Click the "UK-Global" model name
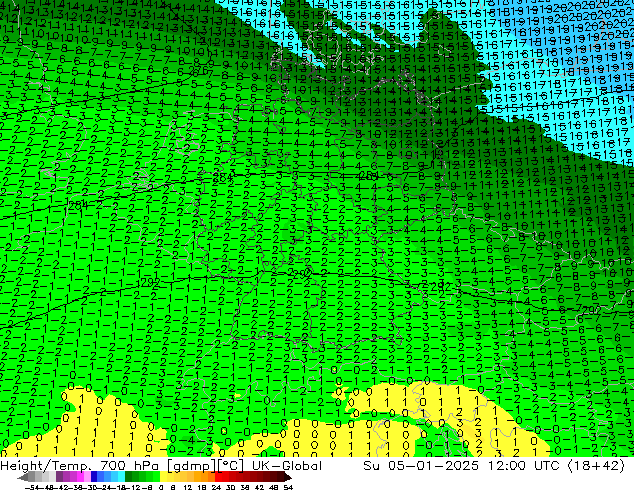Viewport: 634px width, 490px height. [x=287, y=466]
